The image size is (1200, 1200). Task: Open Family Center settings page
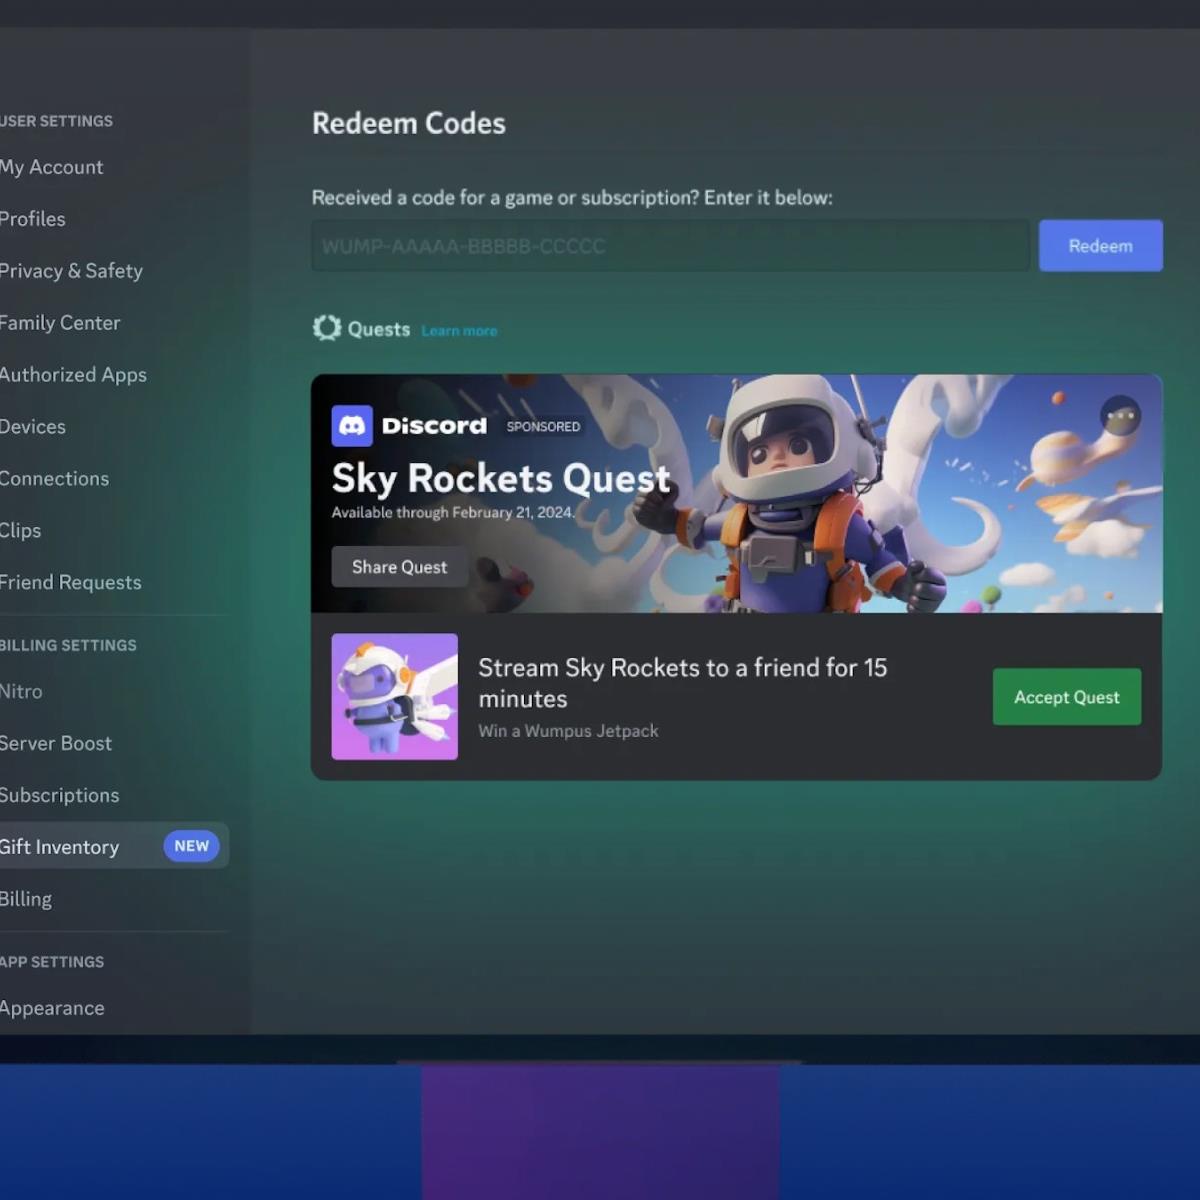[x=60, y=323]
